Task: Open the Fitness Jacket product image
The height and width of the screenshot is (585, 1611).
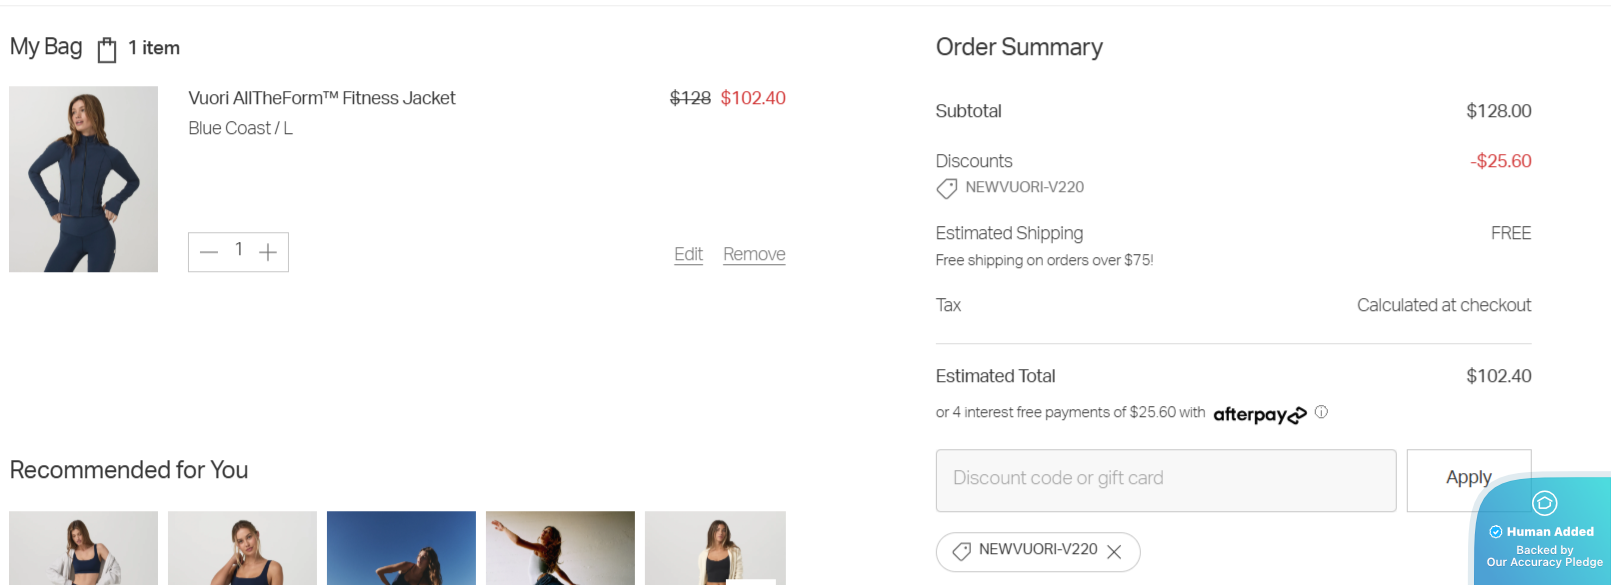Action: point(83,179)
